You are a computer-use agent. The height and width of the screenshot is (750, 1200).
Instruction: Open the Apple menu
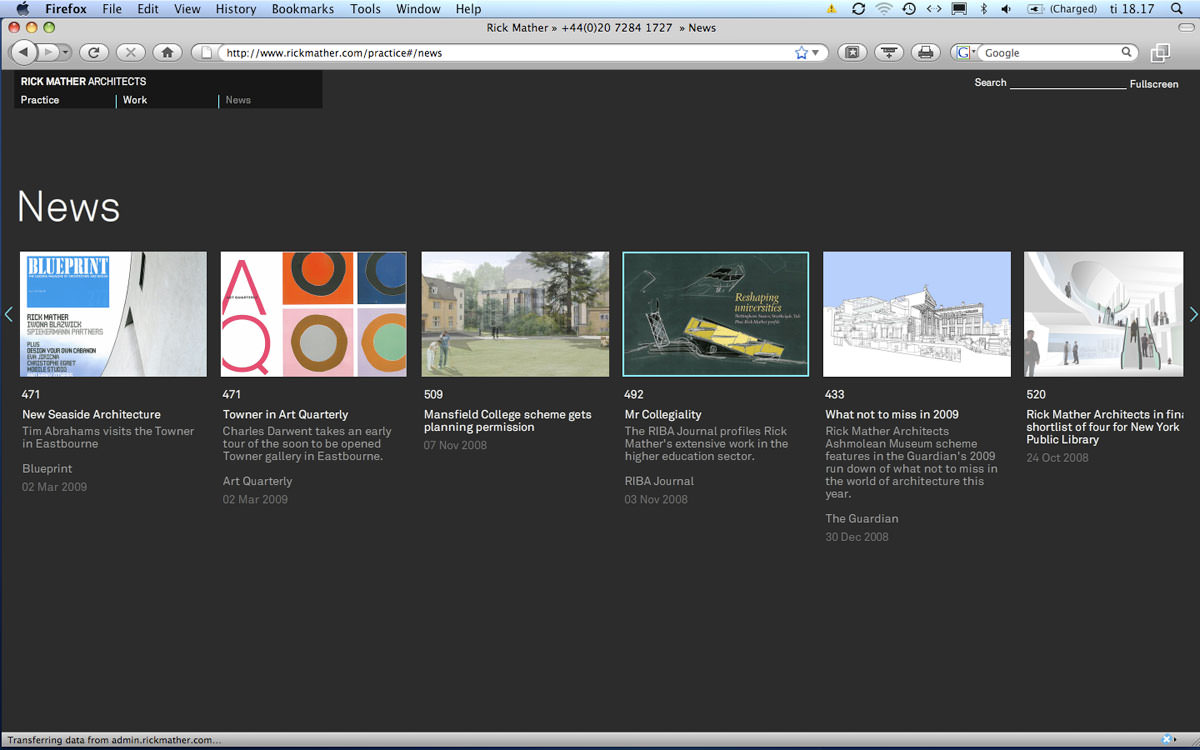23,9
